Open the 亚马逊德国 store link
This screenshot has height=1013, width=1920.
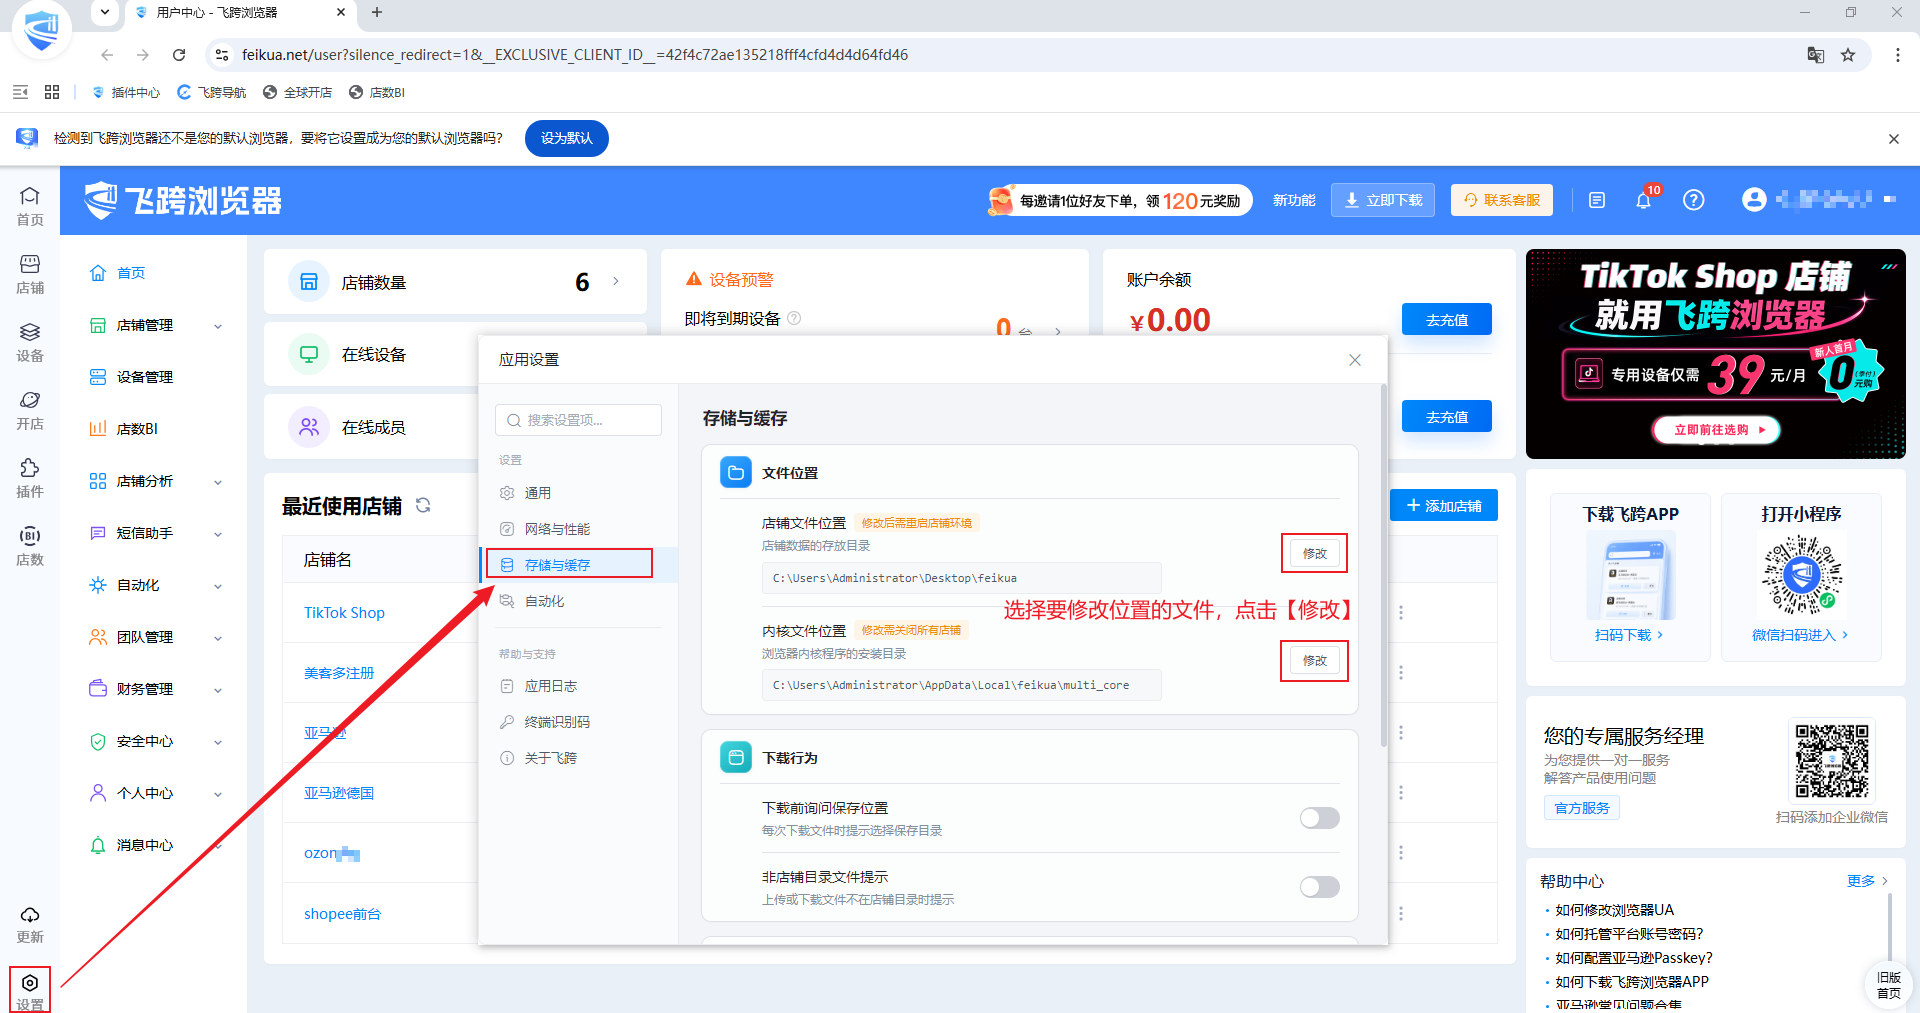click(x=339, y=793)
